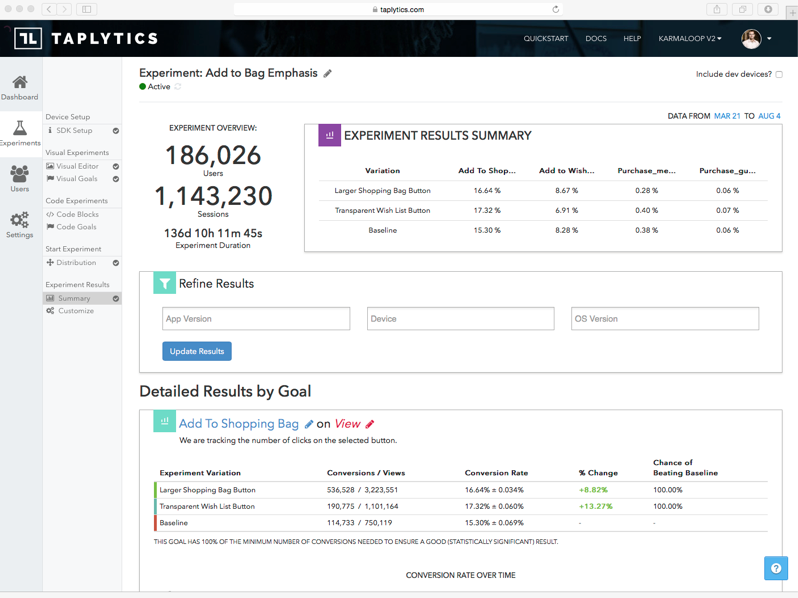The height and width of the screenshot is (598, 798).
Task: Click the user avatar photo
Action: tap(751, 39)
